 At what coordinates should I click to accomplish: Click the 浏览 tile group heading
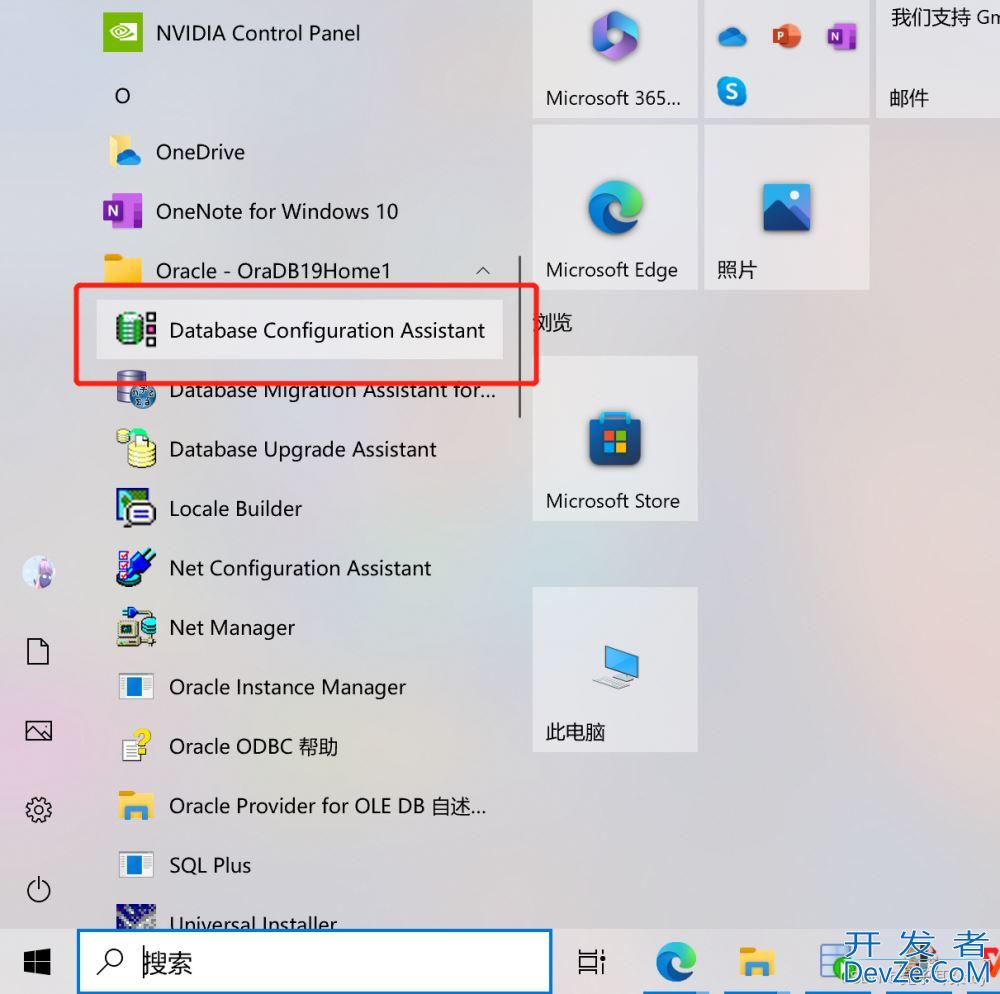(553, 323)
